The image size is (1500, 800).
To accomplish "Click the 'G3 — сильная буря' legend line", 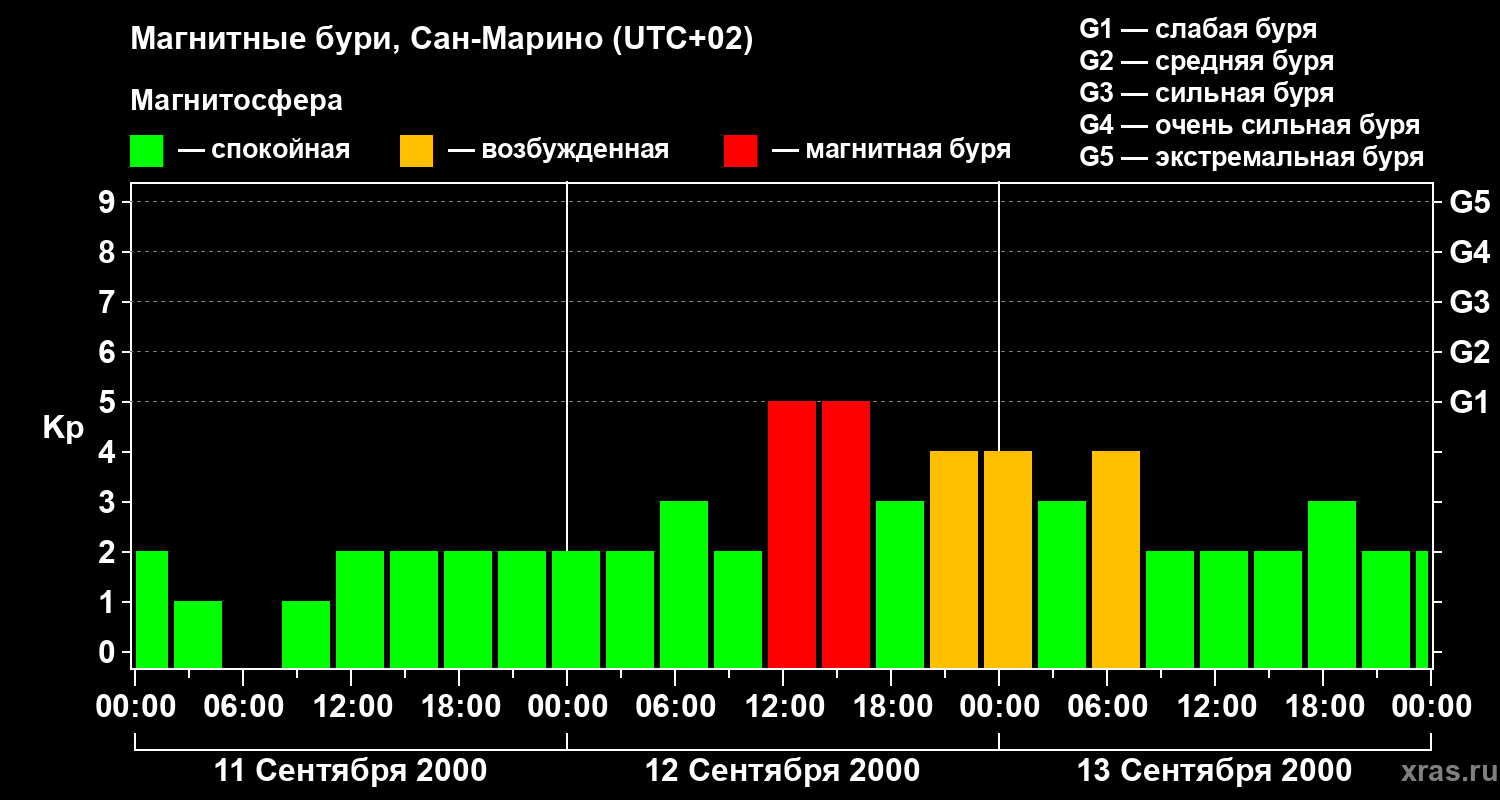I will coord(1207,93).
